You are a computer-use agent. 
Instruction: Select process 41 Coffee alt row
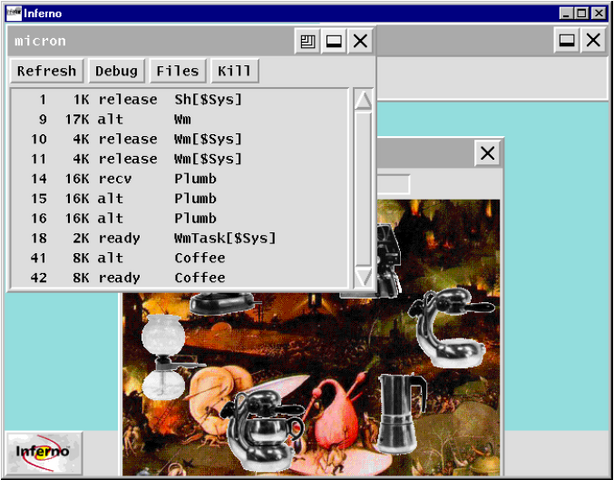coord(179,258)
